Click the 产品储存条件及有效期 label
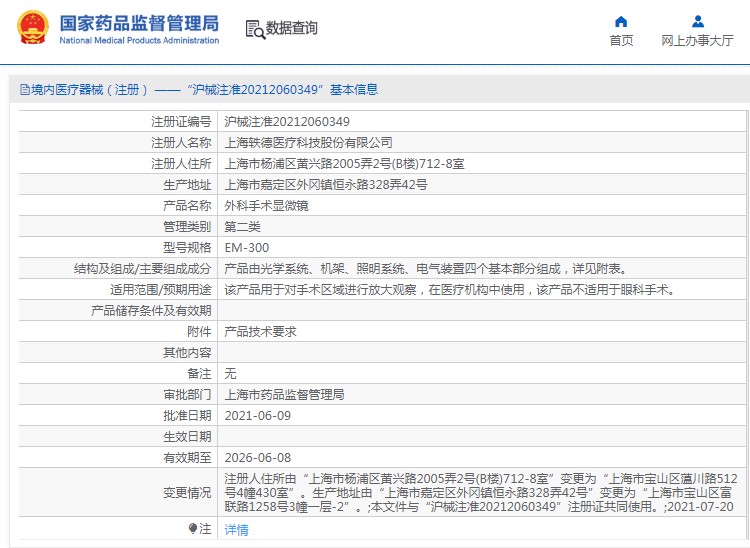 tap(151, 311)
